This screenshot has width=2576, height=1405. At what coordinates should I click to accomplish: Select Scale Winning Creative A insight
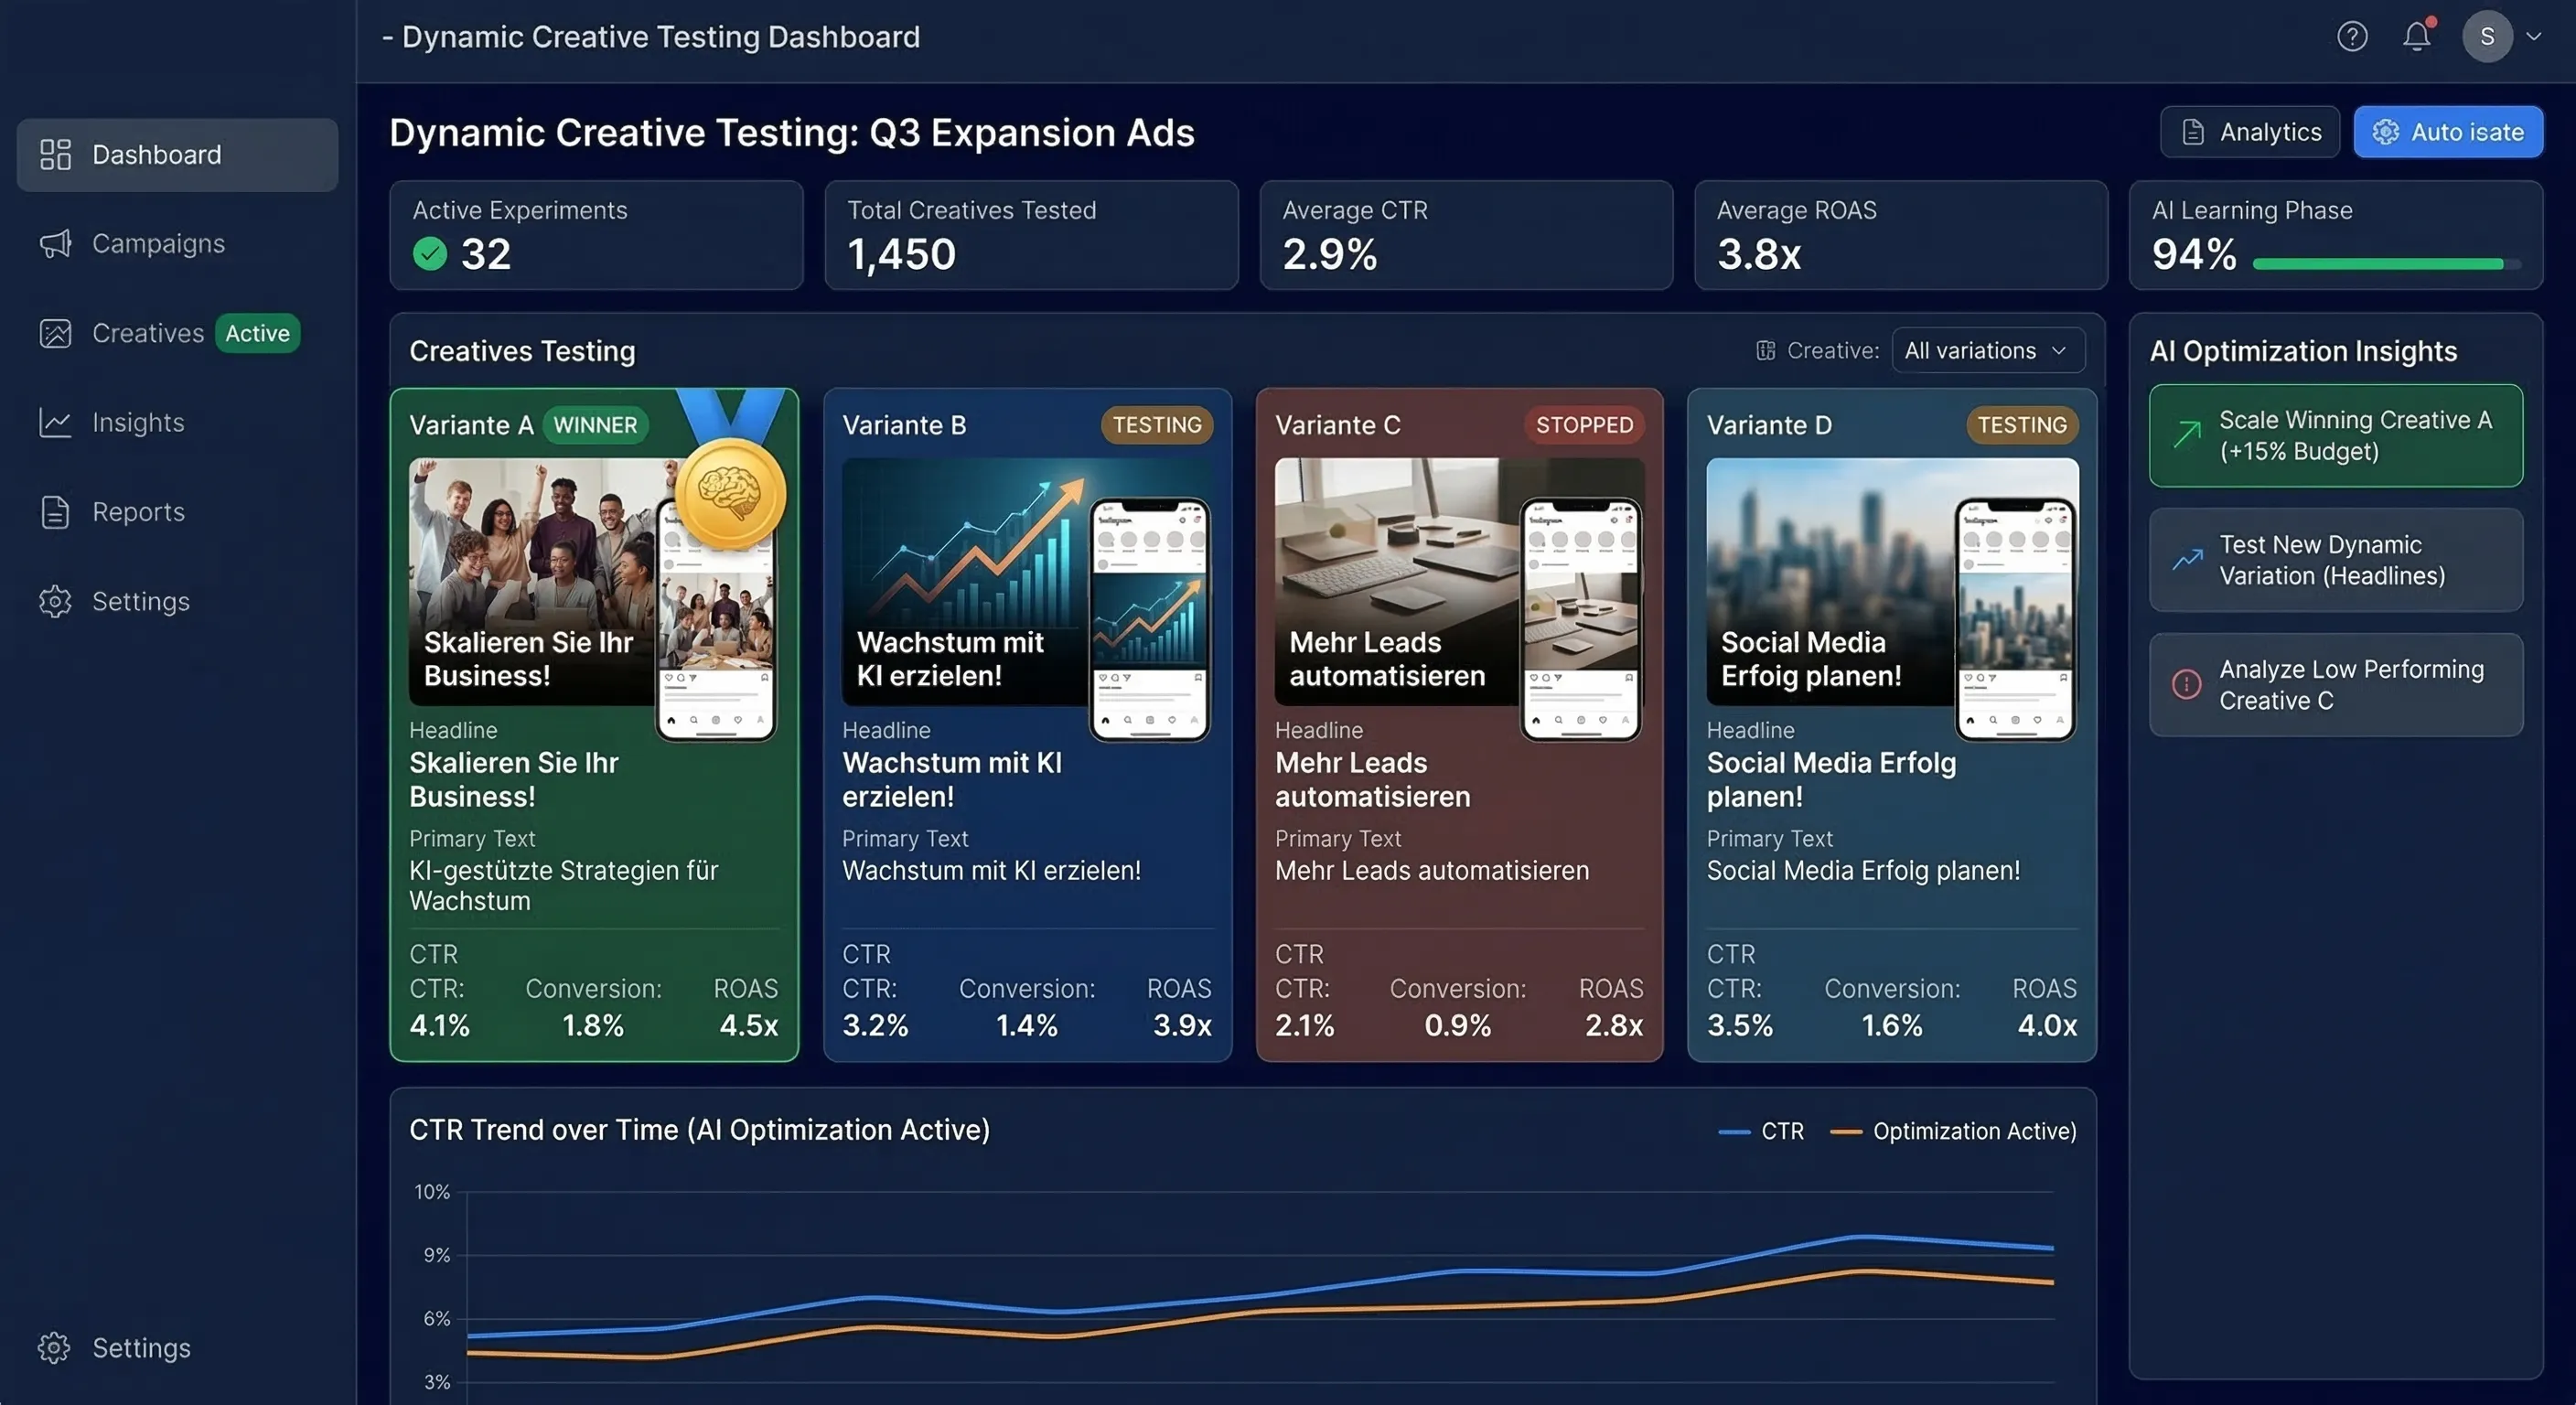click(x=2335, y=435)
